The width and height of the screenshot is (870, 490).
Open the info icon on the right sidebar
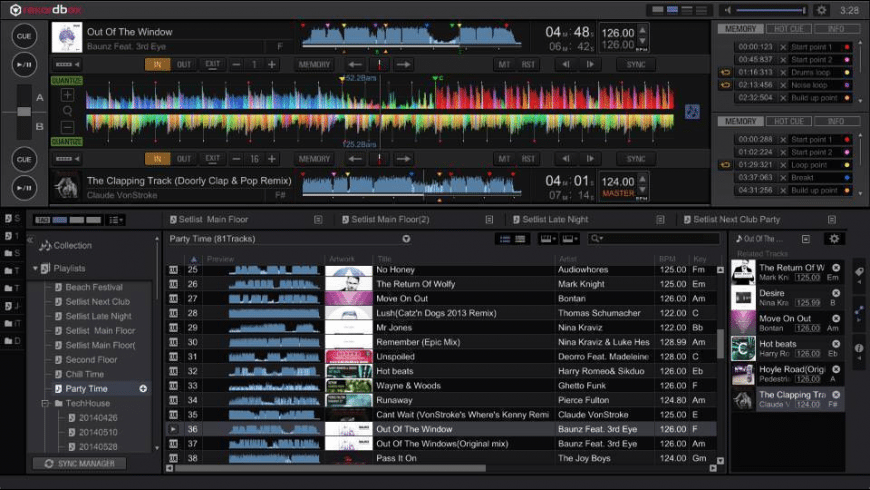pos(859,349)
